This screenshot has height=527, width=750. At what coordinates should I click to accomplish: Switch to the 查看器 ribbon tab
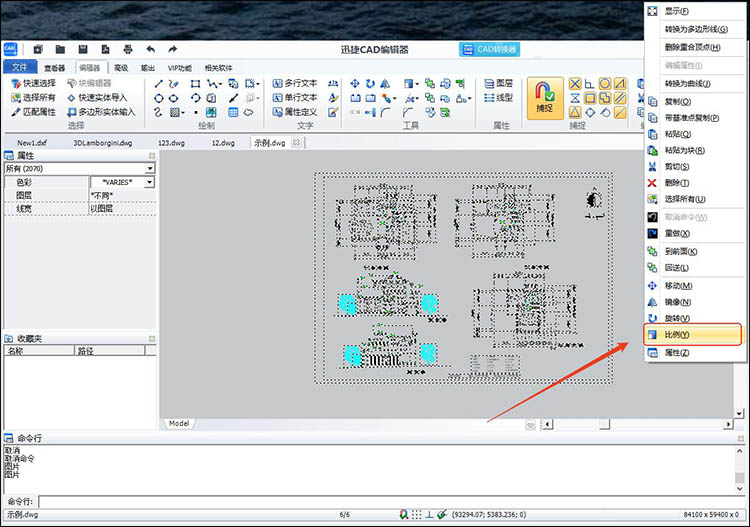coord(54,68)
